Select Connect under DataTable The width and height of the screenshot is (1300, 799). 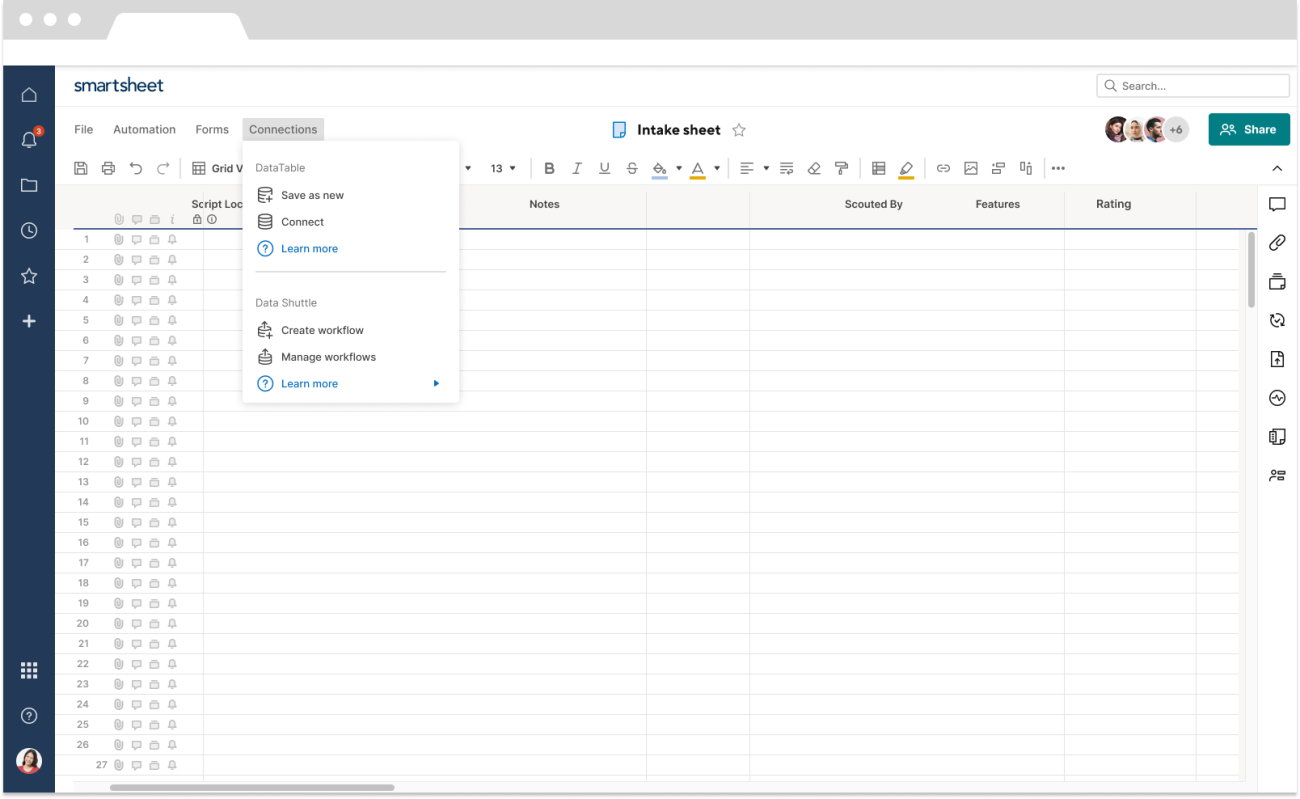coord(302,221)
